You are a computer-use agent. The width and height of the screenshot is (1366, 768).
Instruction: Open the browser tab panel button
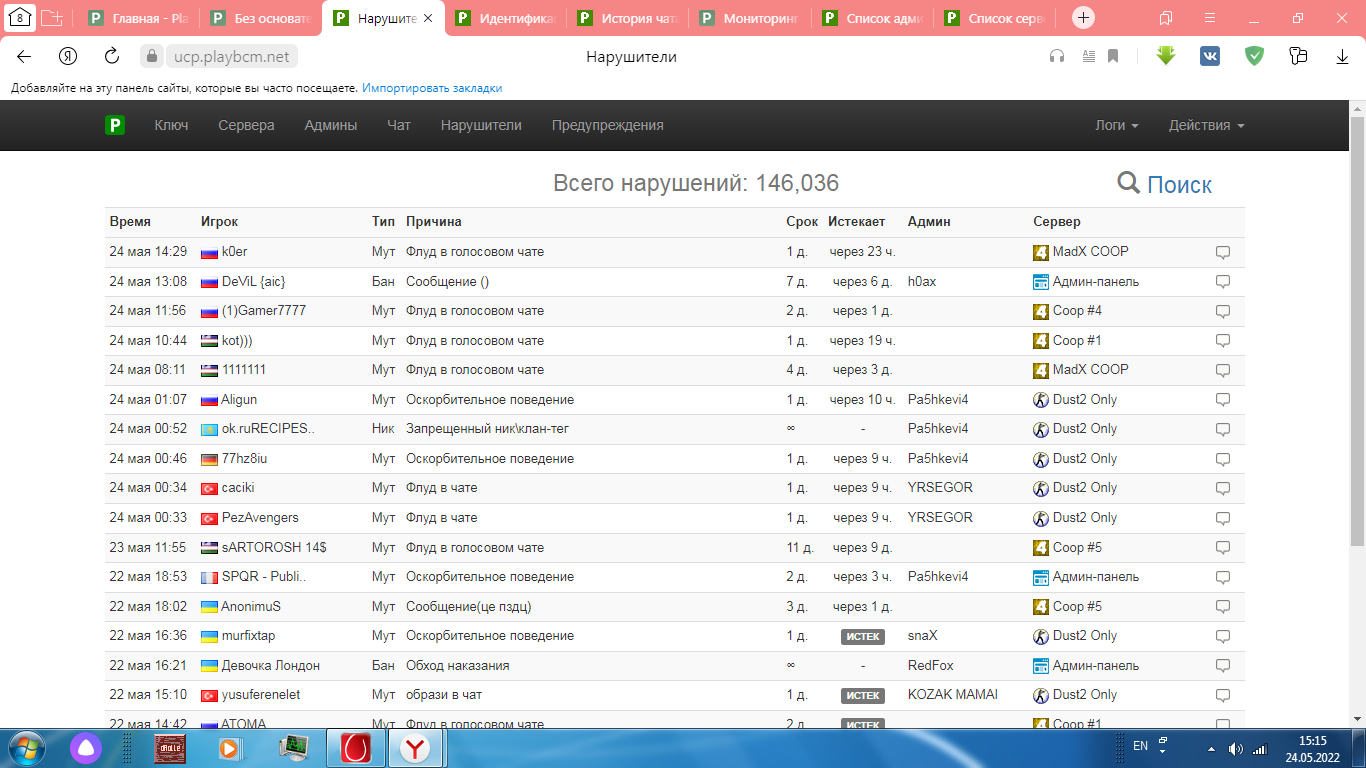coord(1166,18)
